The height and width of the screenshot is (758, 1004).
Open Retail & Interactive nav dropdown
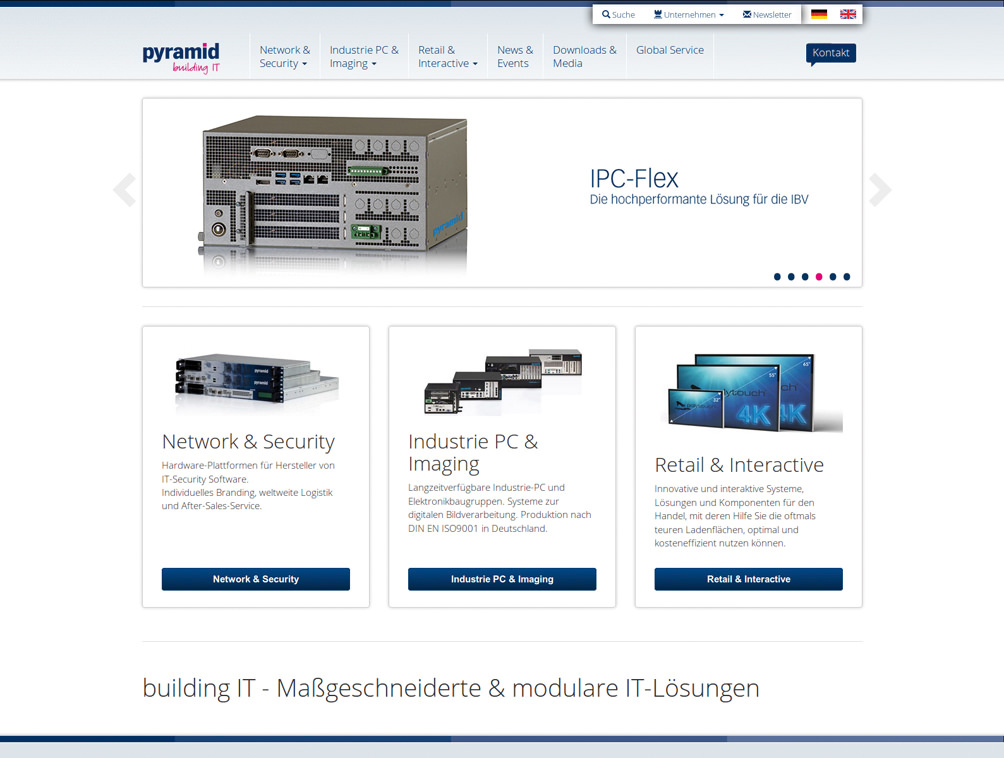click(448, 56)
